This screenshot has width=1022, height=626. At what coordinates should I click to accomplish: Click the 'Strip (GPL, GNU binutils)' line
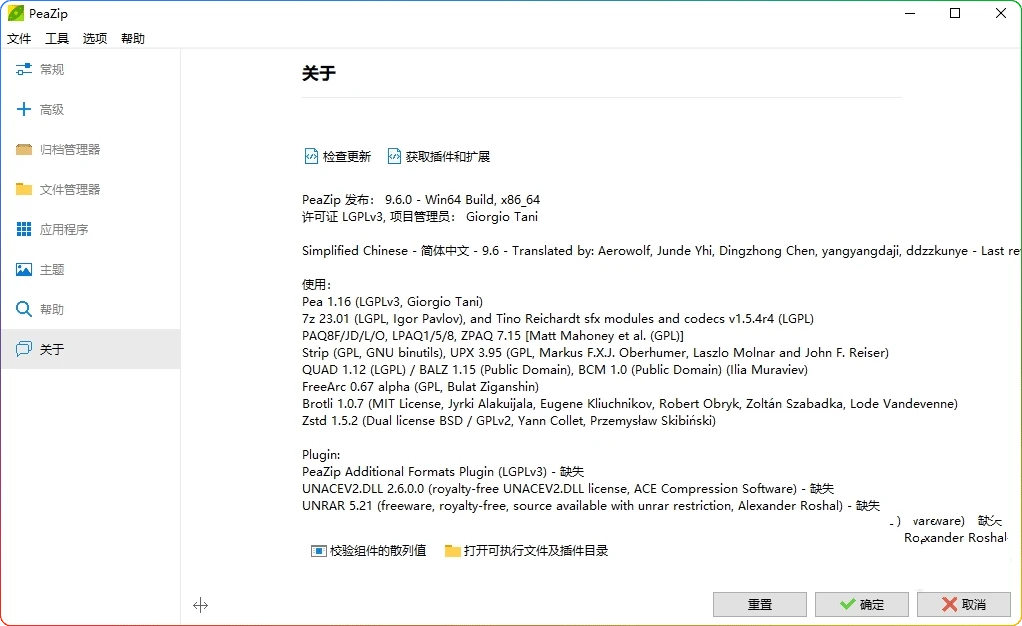click(596, 352)
